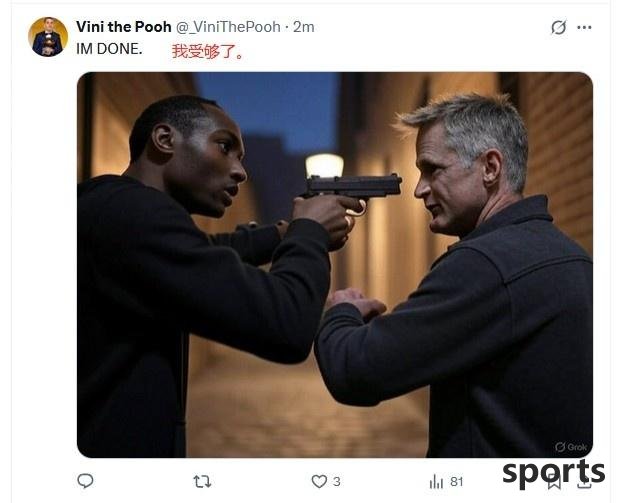
Task: Click the @_ViniThePooh handle
Action: tap(228, 27)
